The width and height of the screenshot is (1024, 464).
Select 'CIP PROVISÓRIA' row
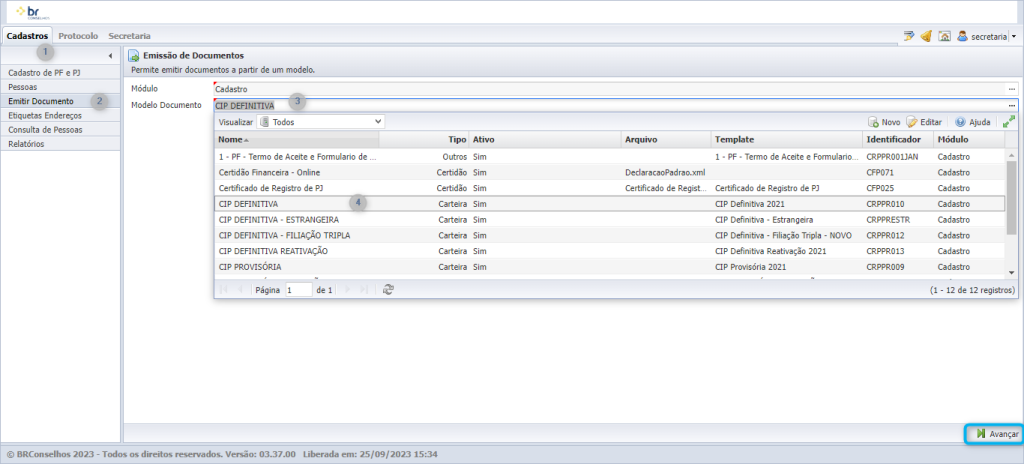610,267
